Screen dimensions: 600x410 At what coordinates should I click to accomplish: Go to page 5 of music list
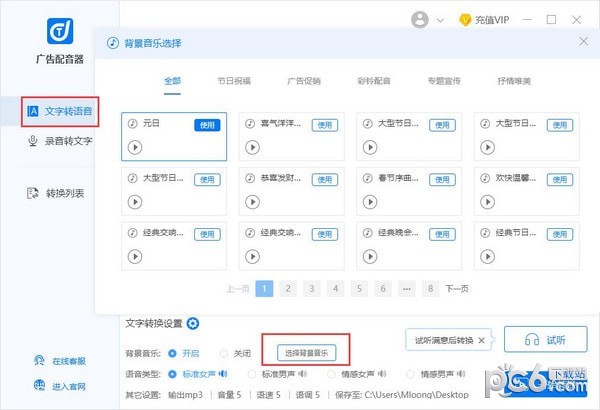click(359, 289)
